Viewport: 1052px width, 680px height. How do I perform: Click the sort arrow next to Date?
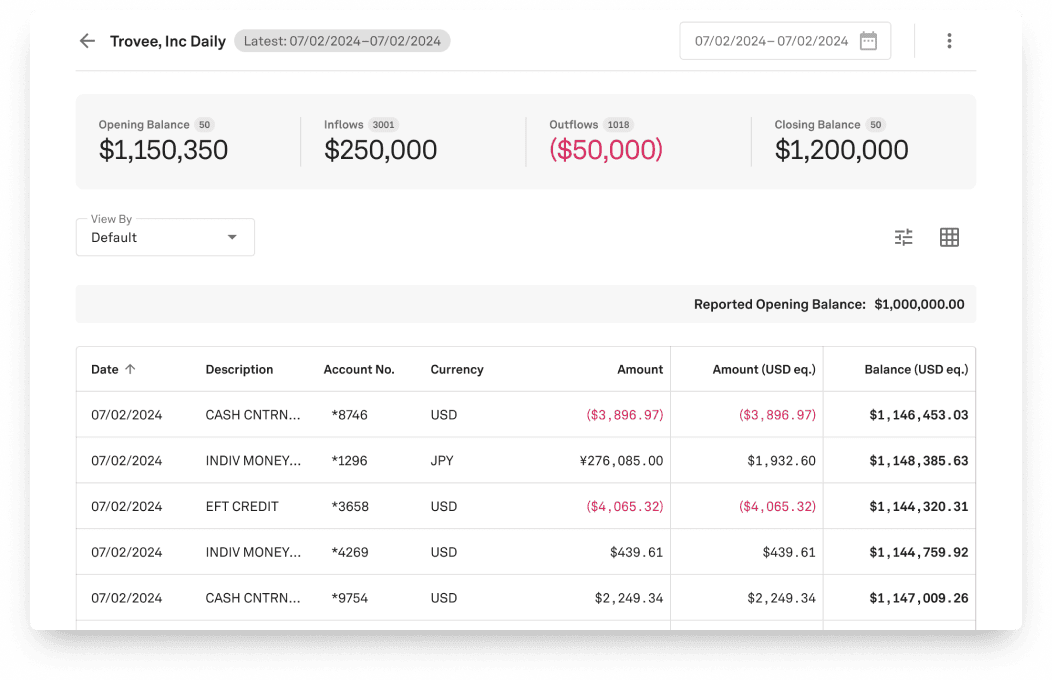(130, 369)
